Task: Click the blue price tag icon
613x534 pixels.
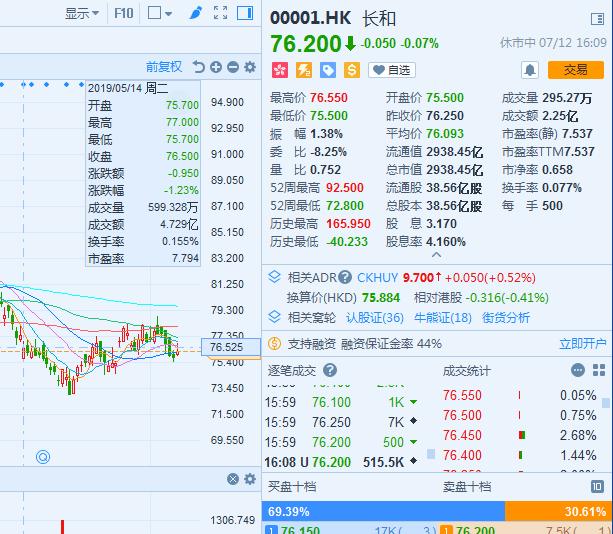Action: (x=328, y=70)
